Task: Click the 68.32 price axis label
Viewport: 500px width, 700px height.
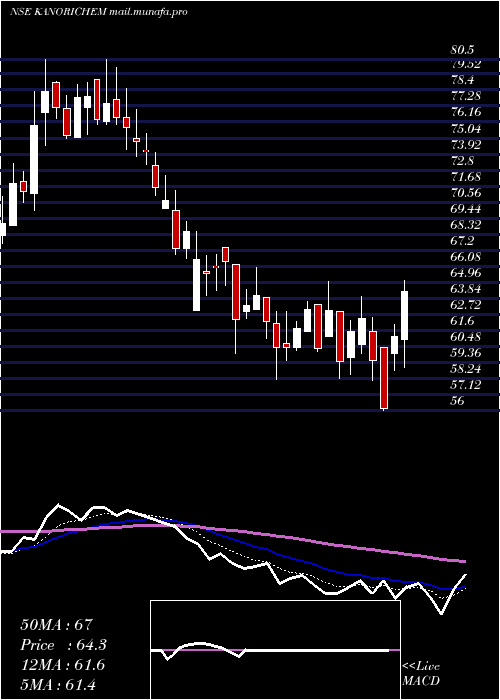Action: tap(466, 225)
